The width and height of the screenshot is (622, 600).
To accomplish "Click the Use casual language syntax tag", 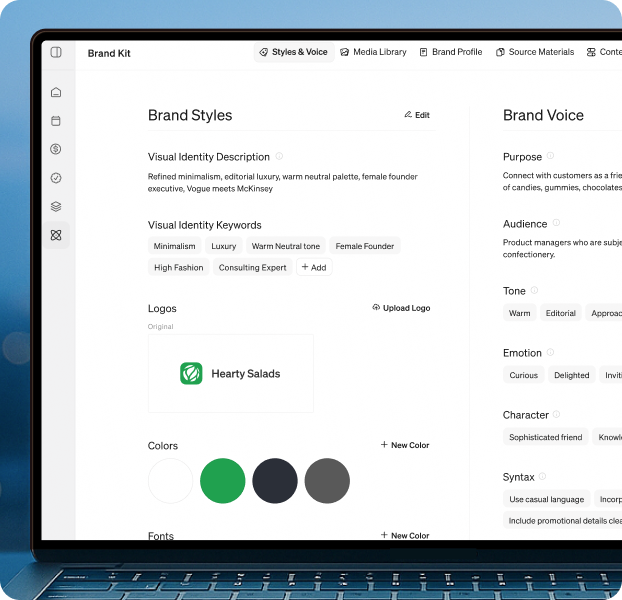I will tap(547, 499).
